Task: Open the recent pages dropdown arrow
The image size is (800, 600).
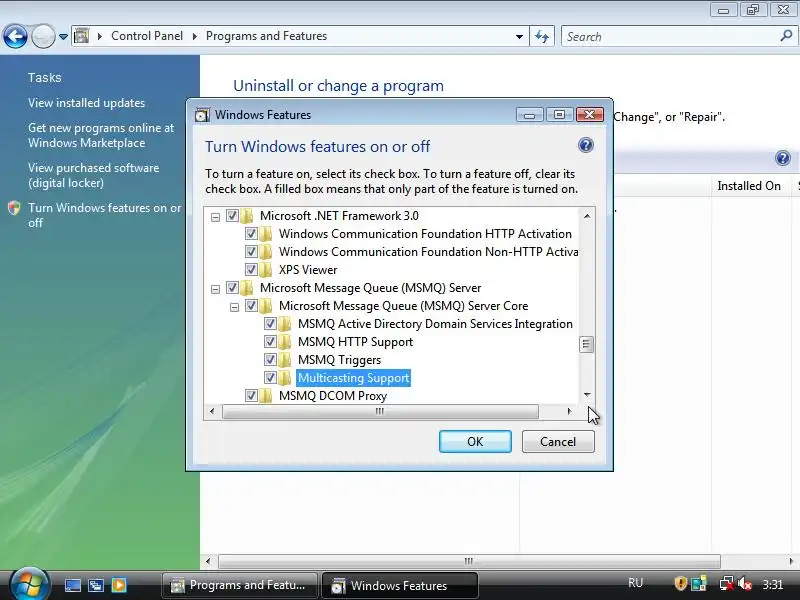Action: tap(63, 37)
